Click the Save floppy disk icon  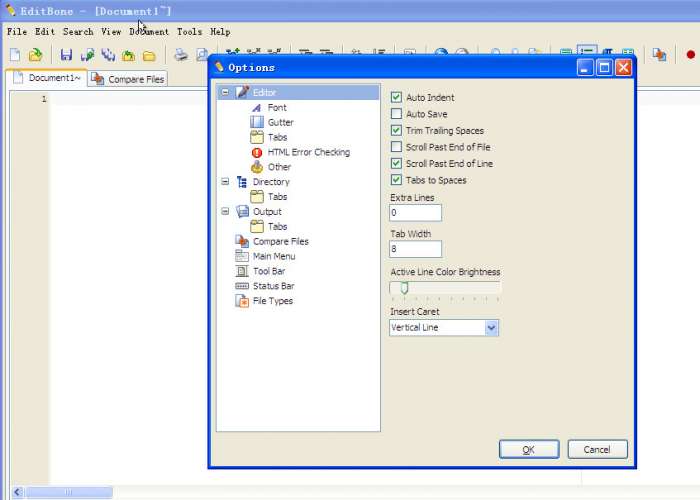click(x=66, y=55)
